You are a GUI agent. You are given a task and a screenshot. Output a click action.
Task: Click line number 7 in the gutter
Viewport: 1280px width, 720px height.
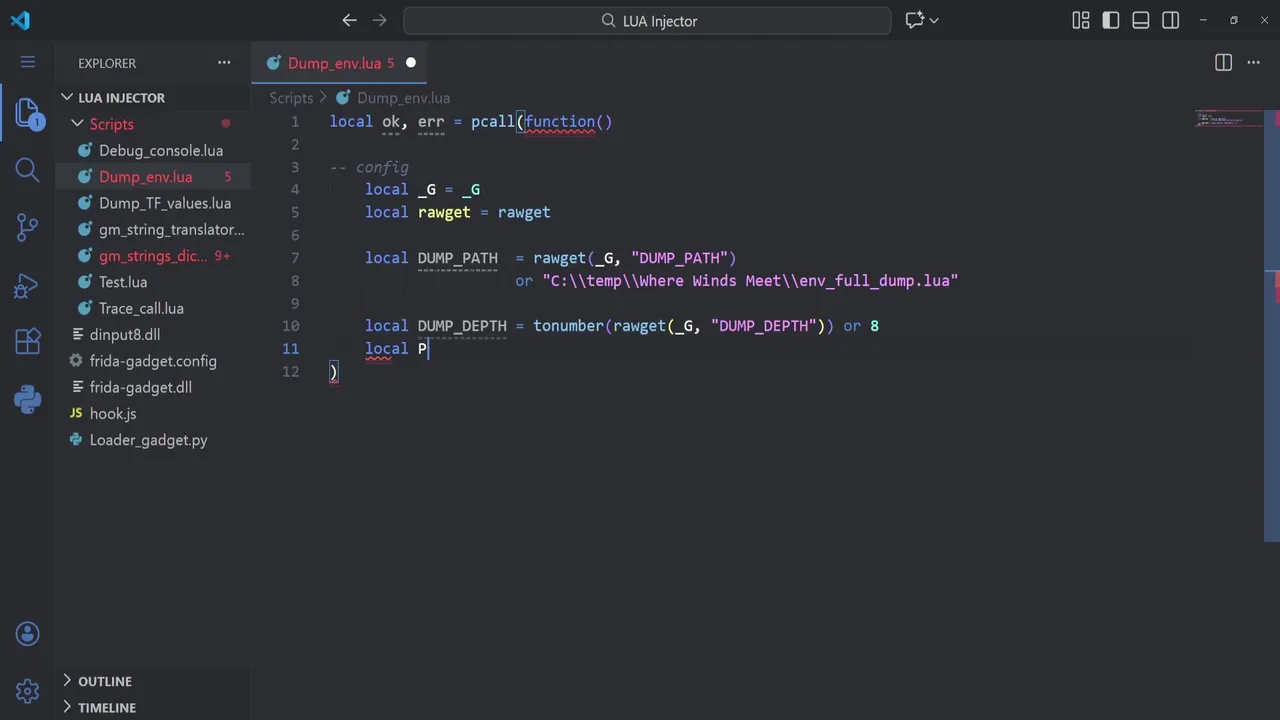click(294, 258)
